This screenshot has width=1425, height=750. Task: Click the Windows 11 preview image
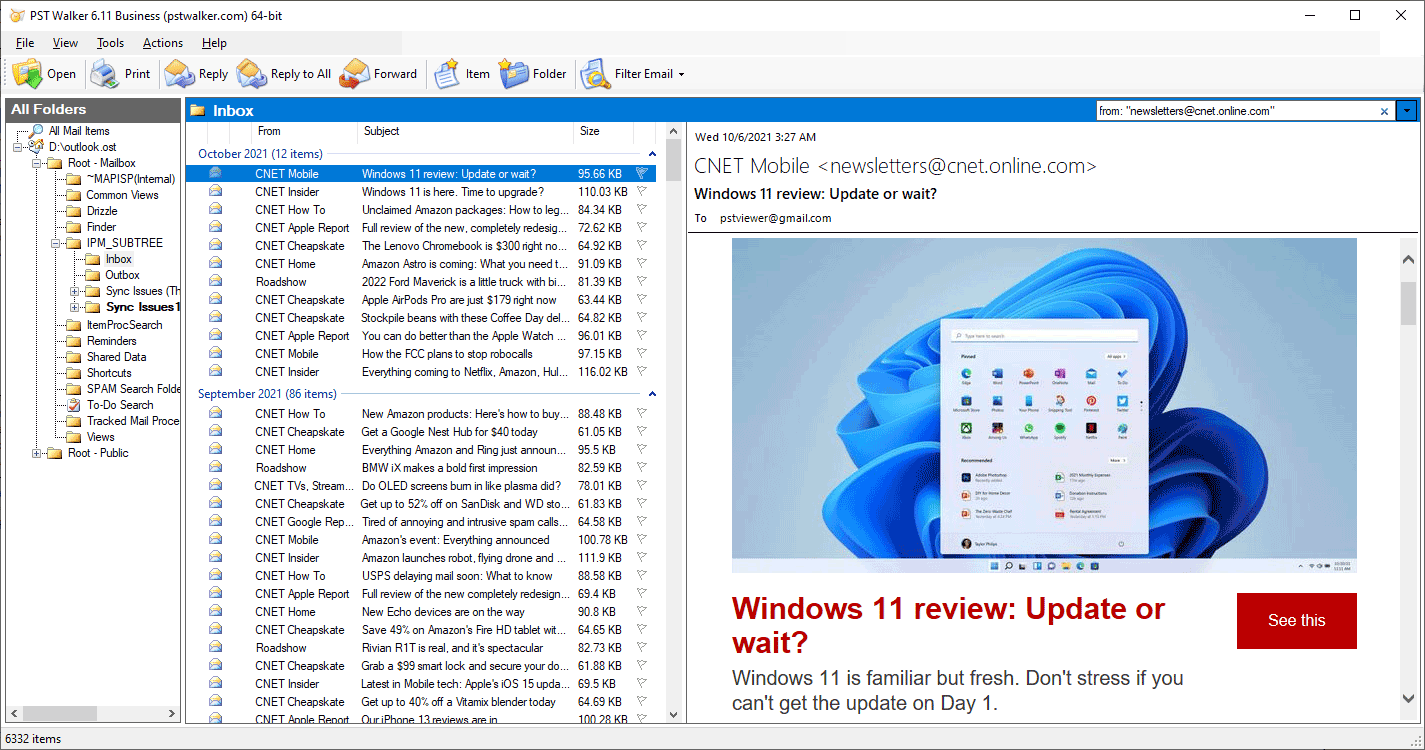[x=1044, y=405]
